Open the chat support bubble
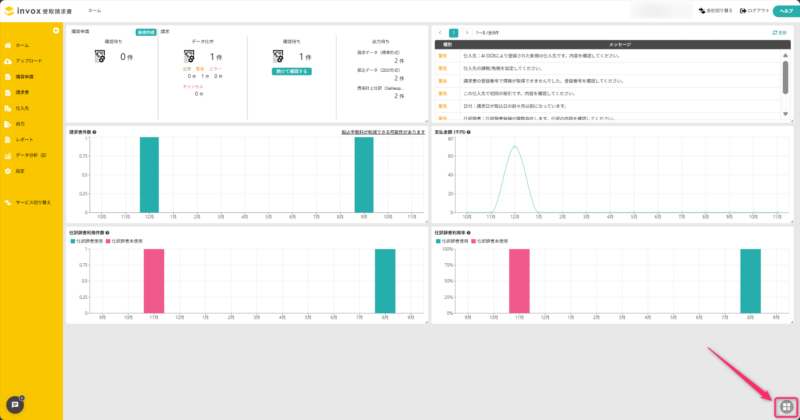Screen dimensions: 800x420 click(15, 405)
